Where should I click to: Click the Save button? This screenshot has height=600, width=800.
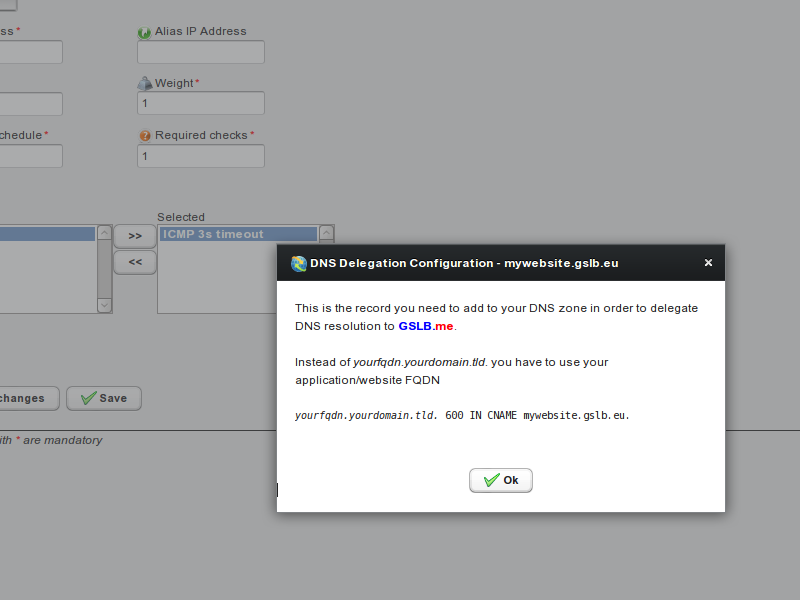(104, 398)
